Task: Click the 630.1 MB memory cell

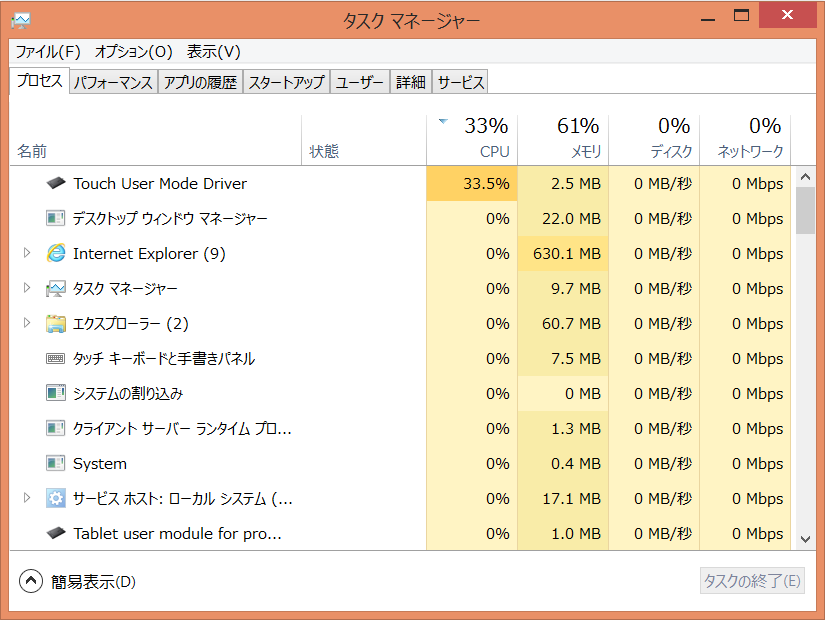Action: 563,253
